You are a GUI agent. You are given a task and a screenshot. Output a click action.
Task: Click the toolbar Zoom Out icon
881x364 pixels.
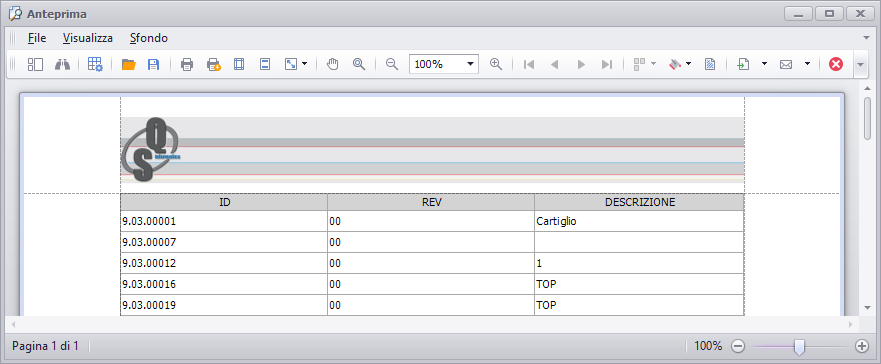pos(392,65)
